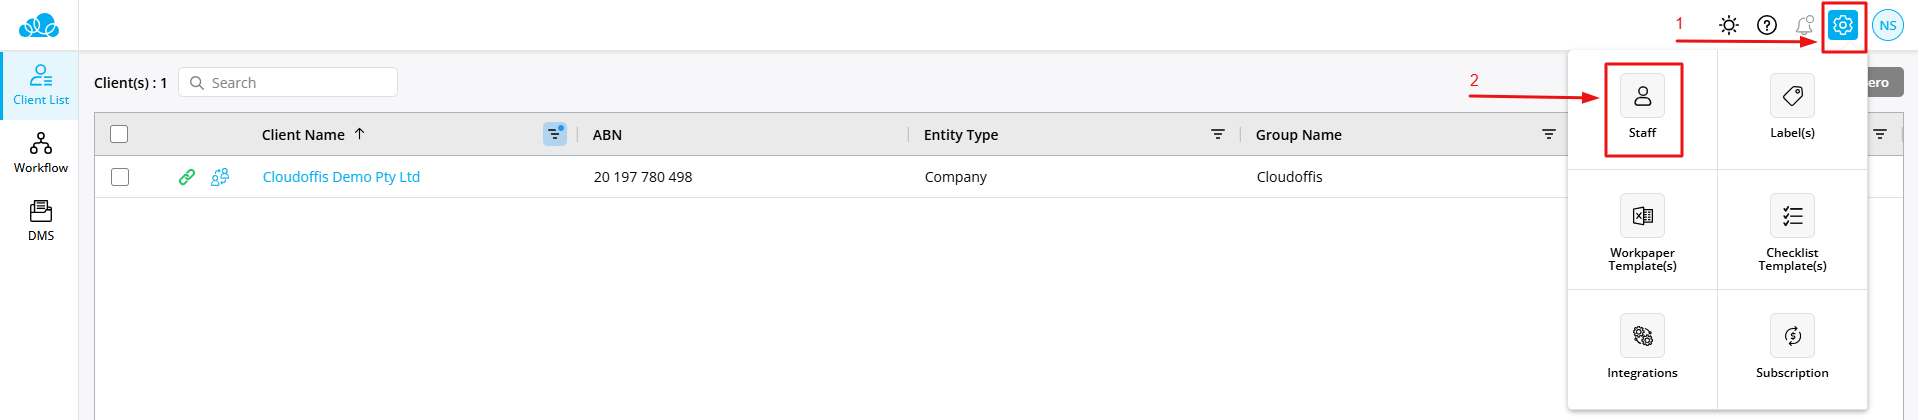1918x420 pixels.
Task: Open the Group Name column filter
Action: [1548, 134]
